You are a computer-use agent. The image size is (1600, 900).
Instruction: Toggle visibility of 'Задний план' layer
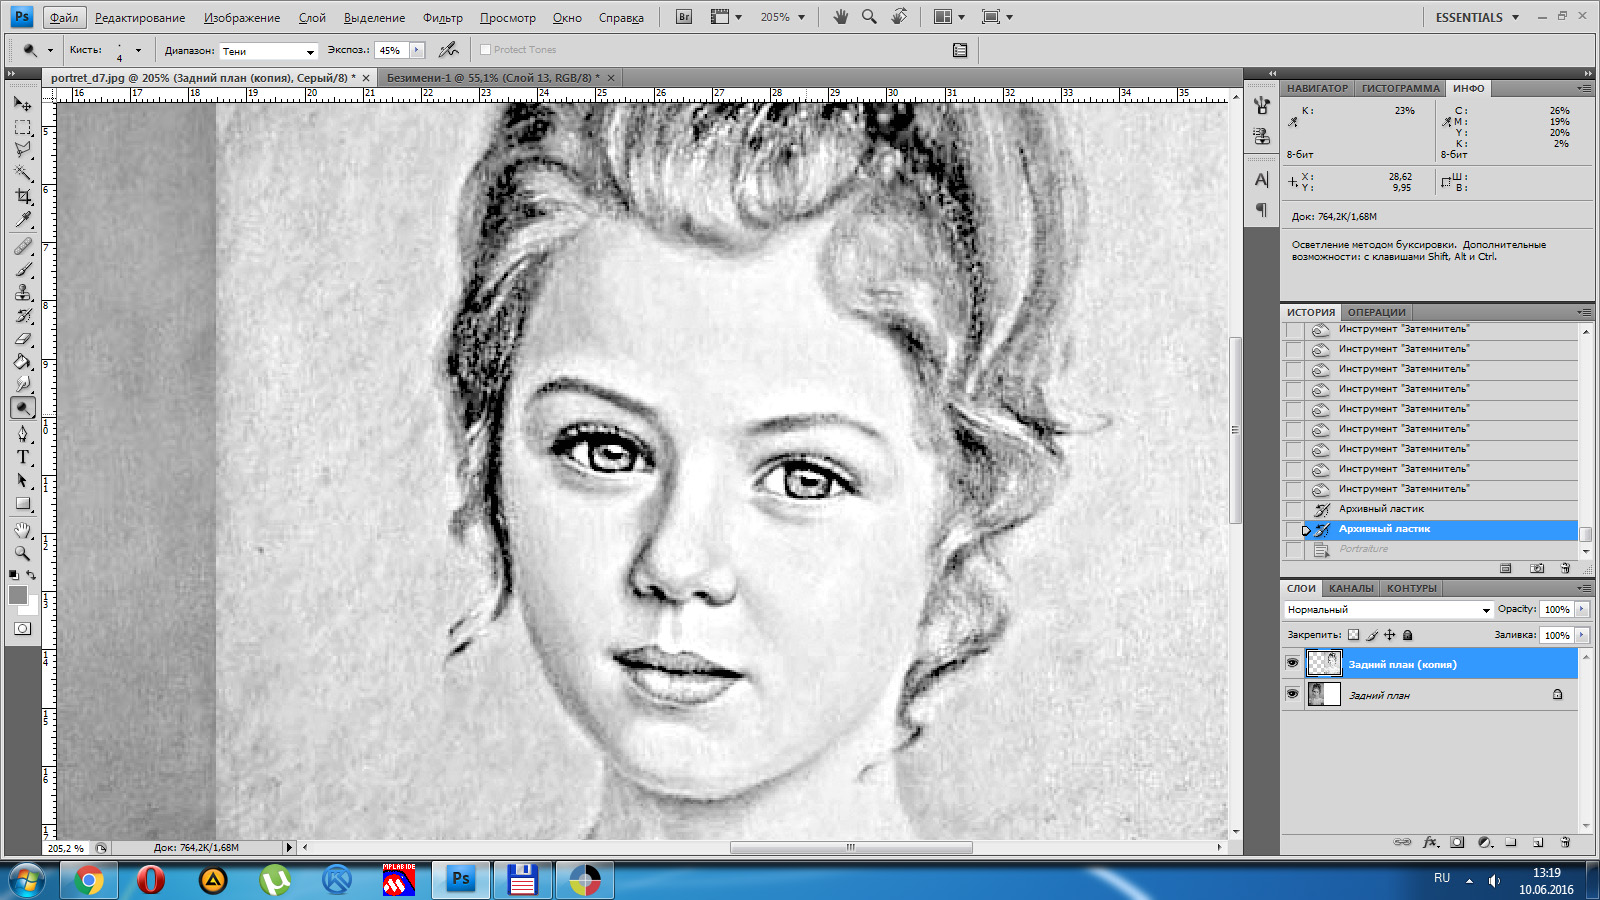1292,694
